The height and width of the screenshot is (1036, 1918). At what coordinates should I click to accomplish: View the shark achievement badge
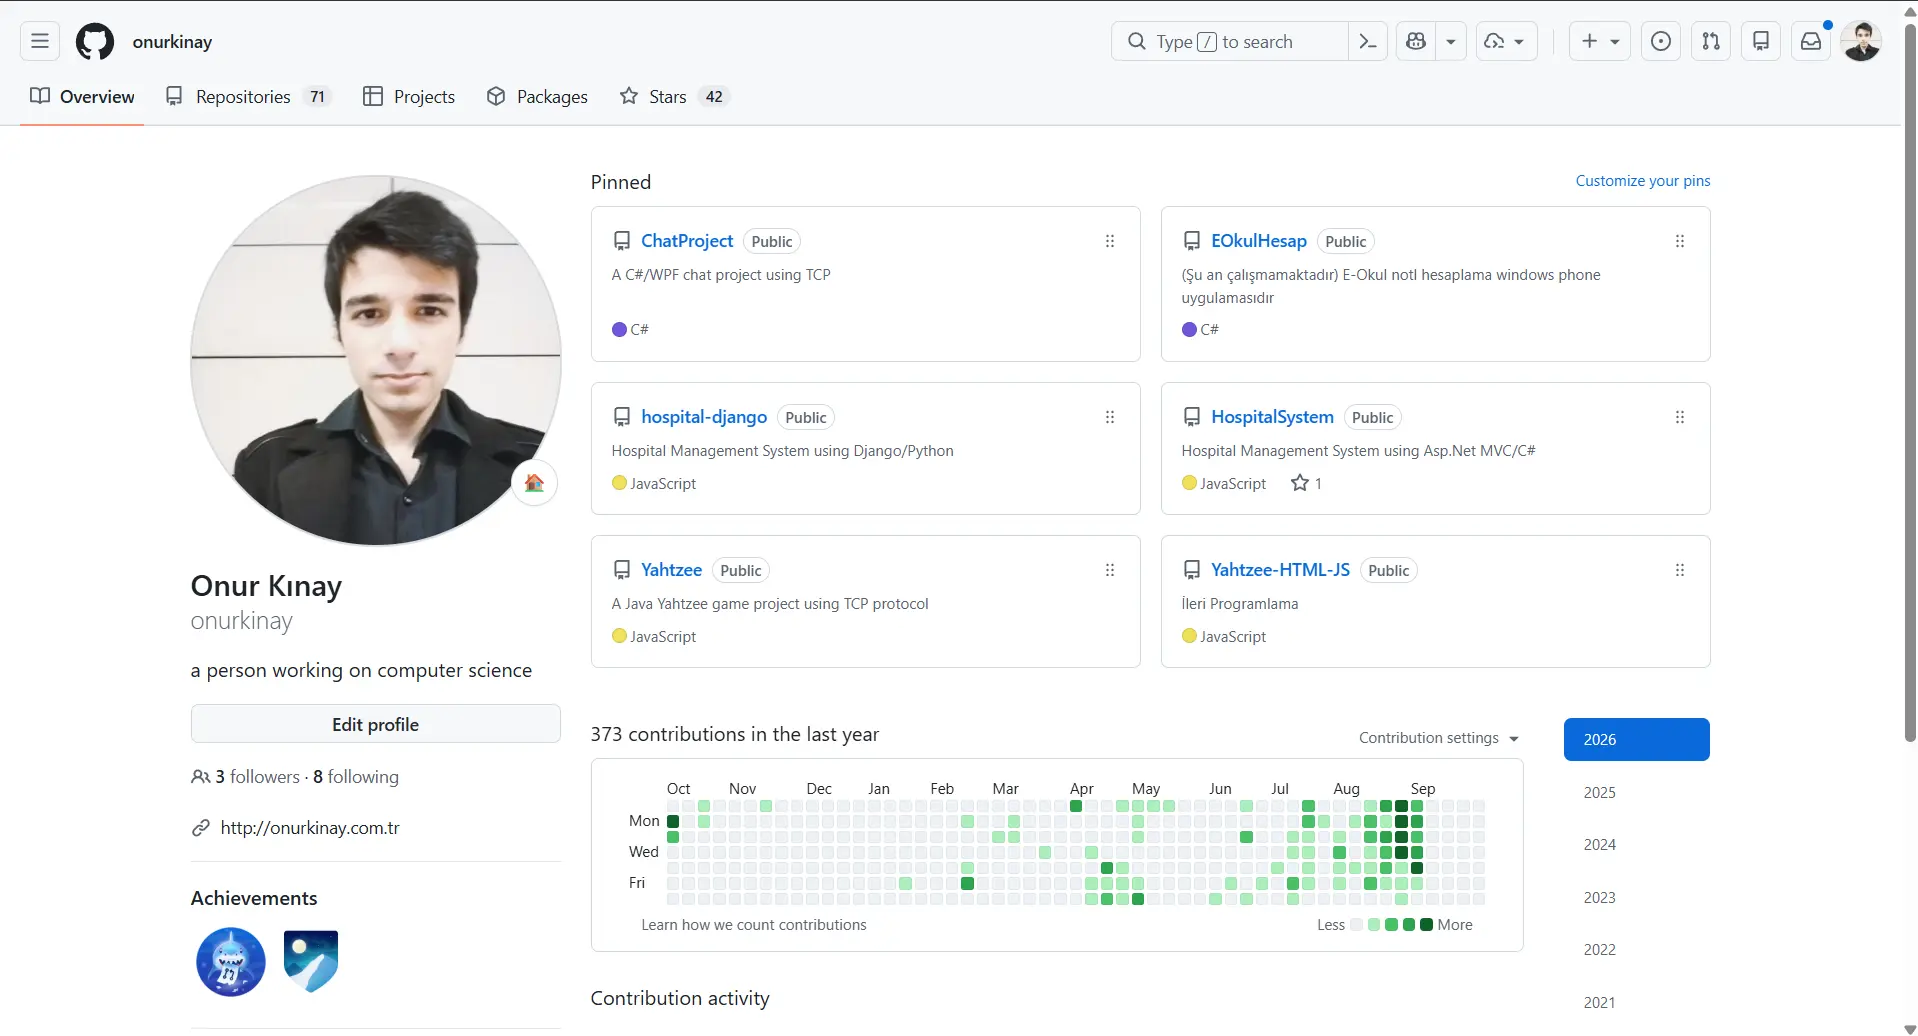click(x=231, y=962)
